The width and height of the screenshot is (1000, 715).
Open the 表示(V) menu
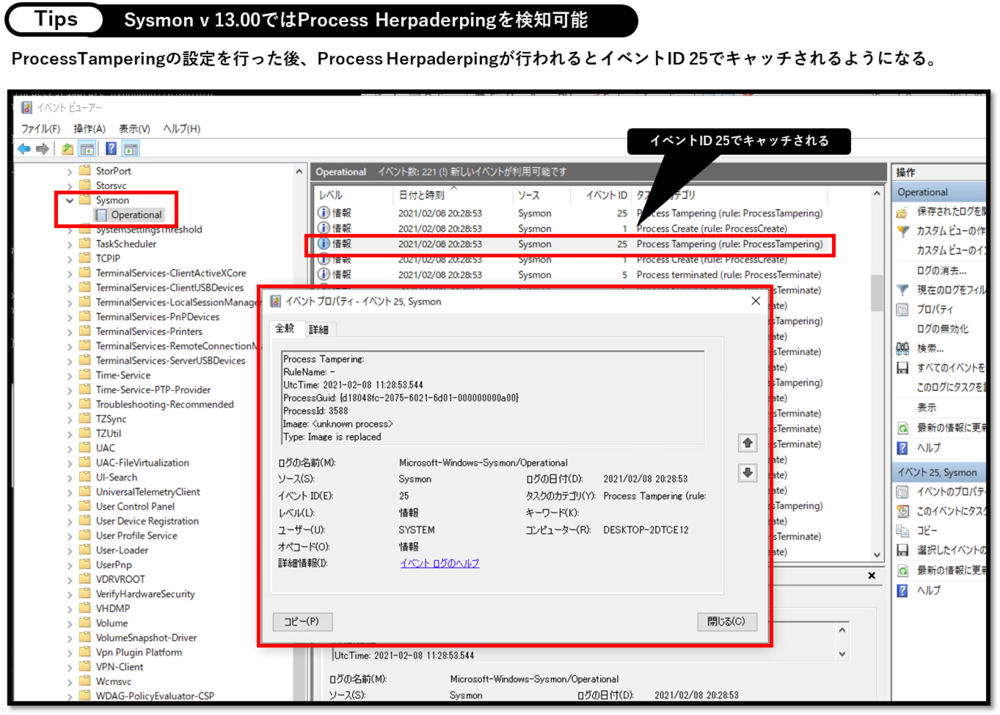coord(134,129)
